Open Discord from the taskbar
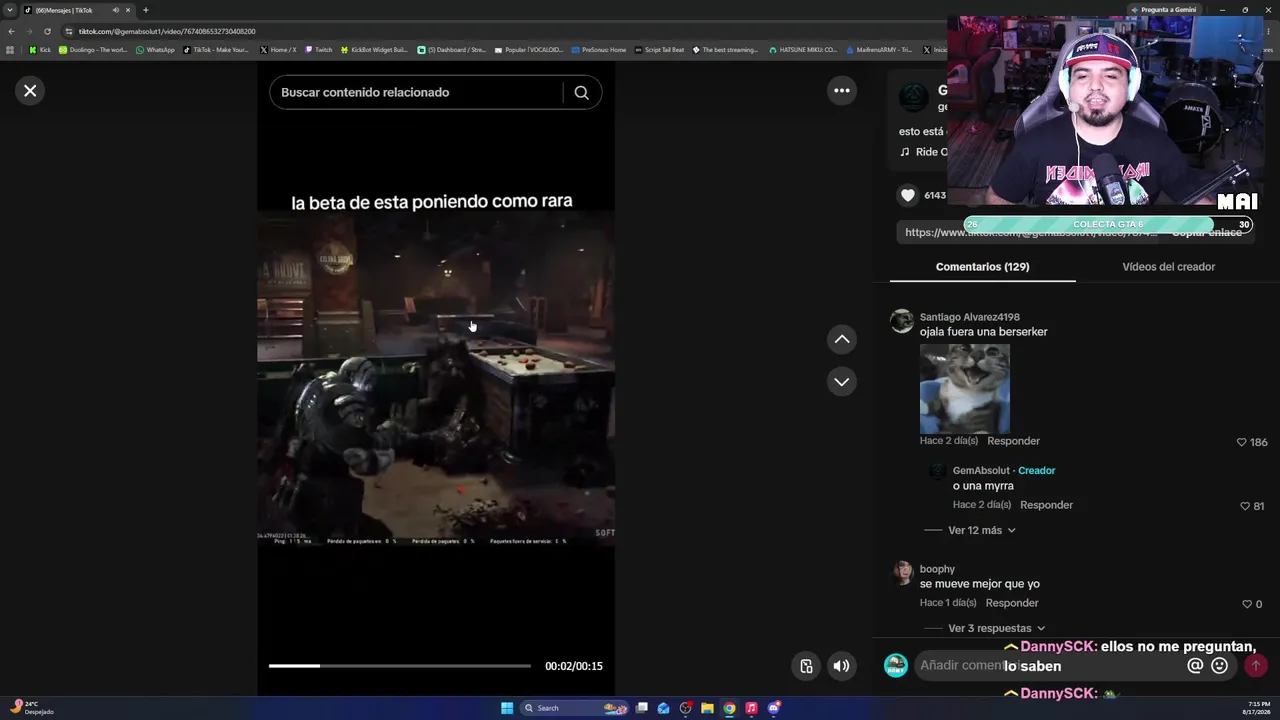 coord(773,708)
